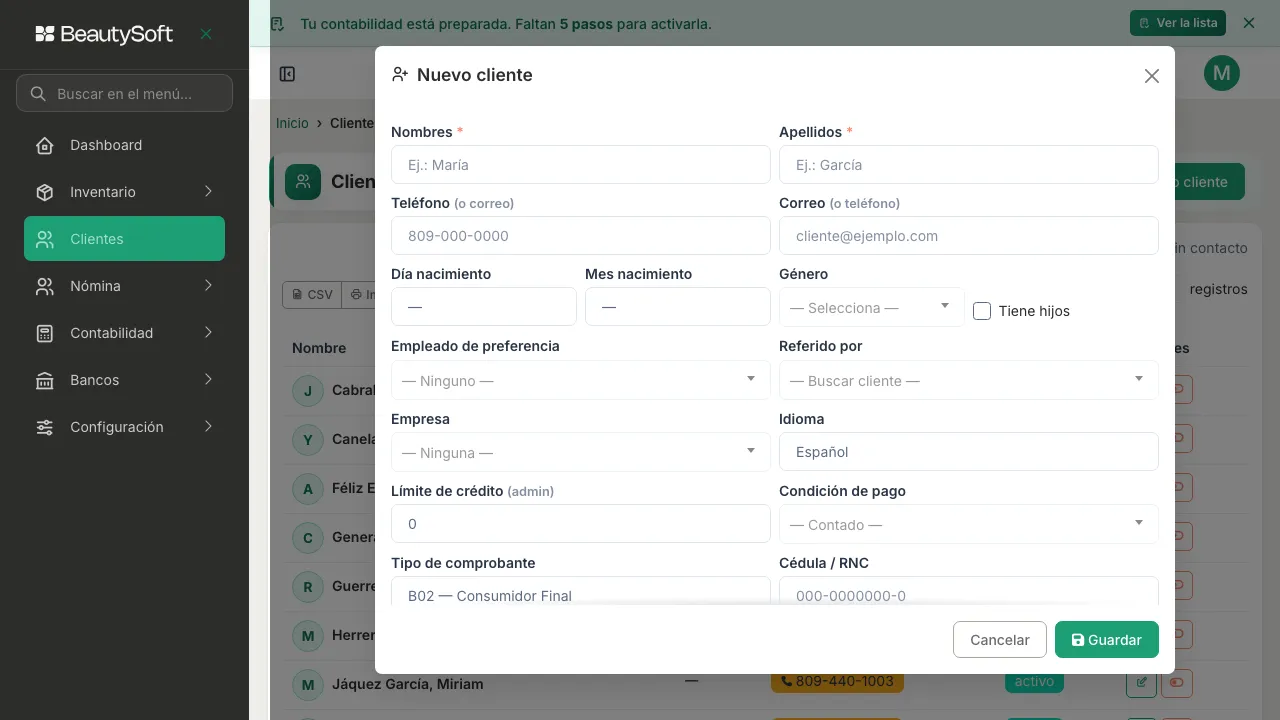Click the Inventario box icon

45,192
